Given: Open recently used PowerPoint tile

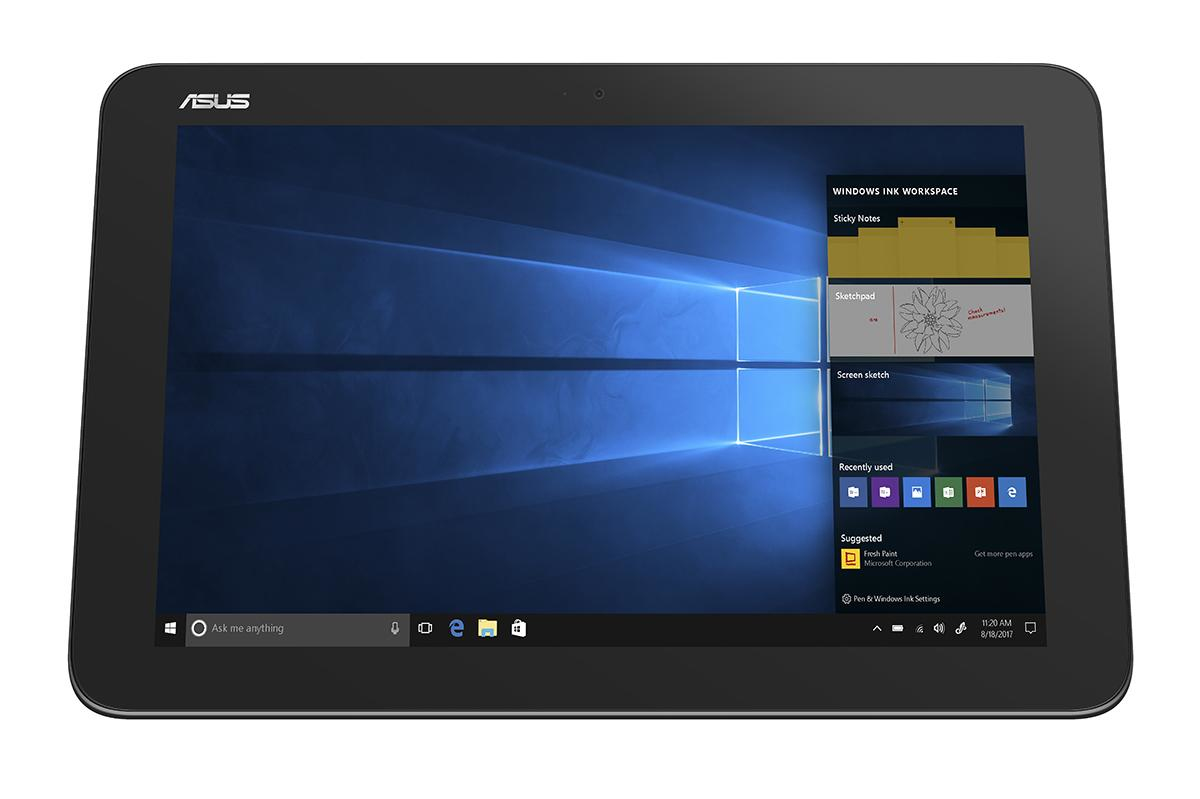Looking at the screenshot, I should point(981,491).
